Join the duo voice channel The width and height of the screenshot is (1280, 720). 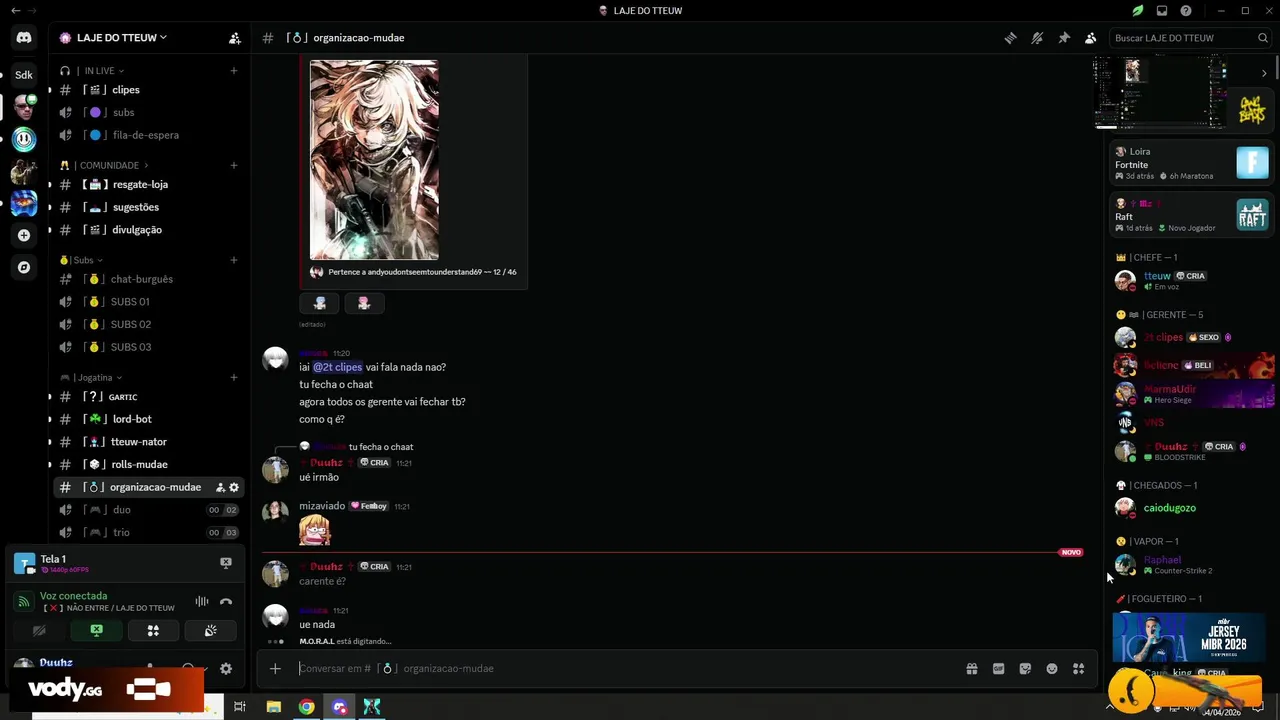point(148,510)
